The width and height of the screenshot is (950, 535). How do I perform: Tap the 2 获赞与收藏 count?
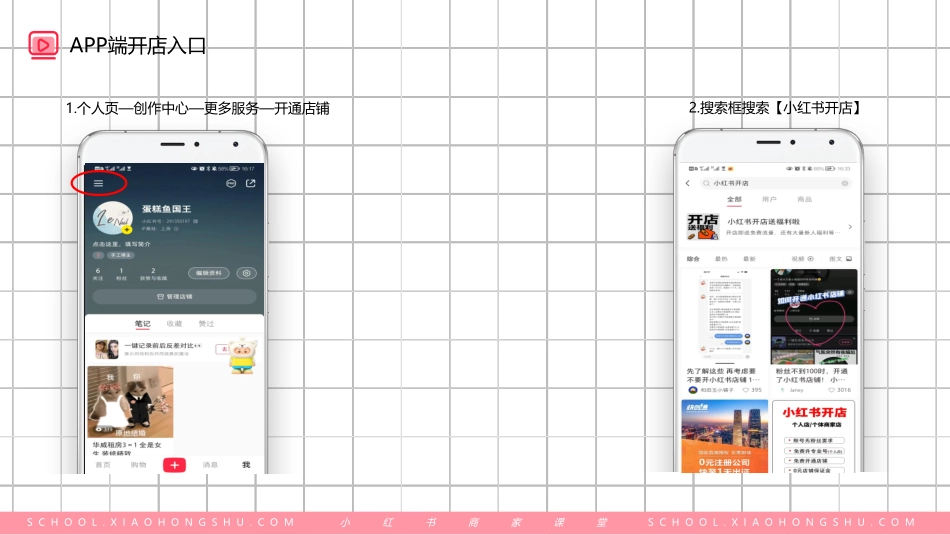(153, 274)
